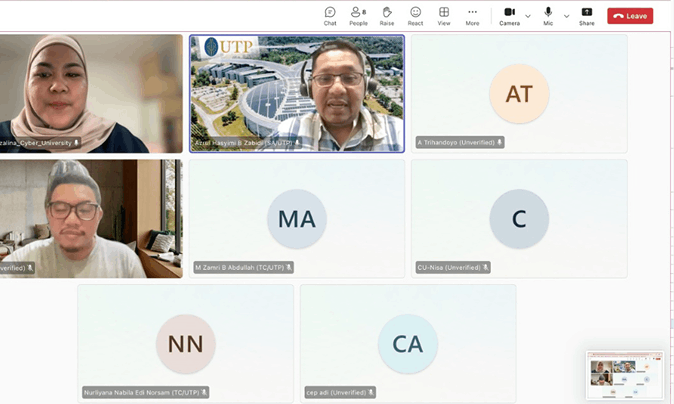Image resolution: width=674 pixels, height=404 pixels.
Task: Click muted mic icon beside CU-Nisa
Action: coord(485,267)
